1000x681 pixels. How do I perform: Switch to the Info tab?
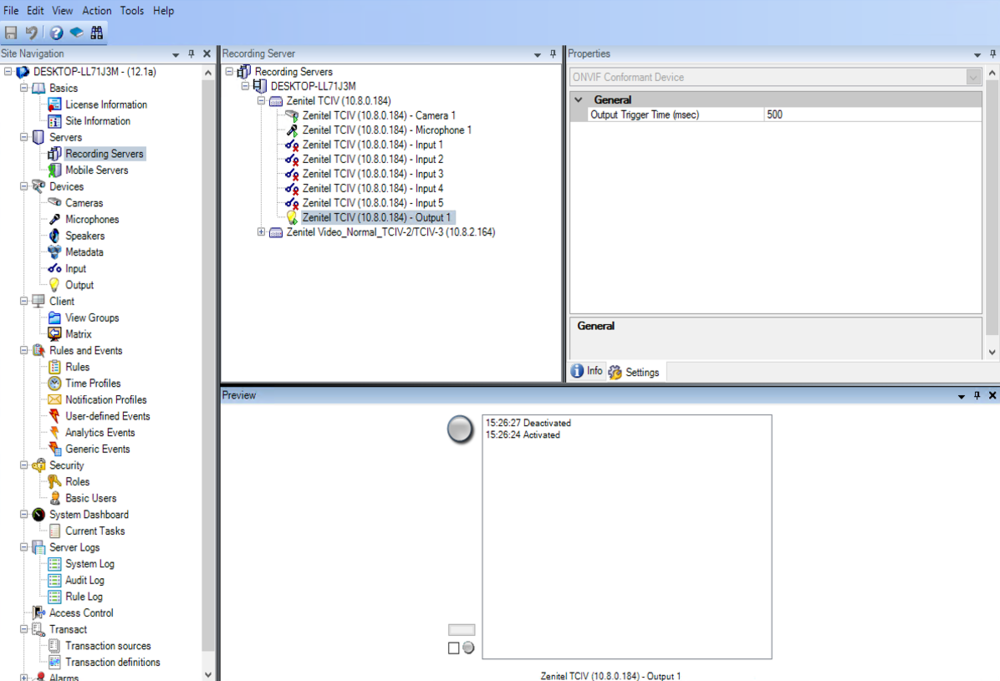click(x=587, y=371)
